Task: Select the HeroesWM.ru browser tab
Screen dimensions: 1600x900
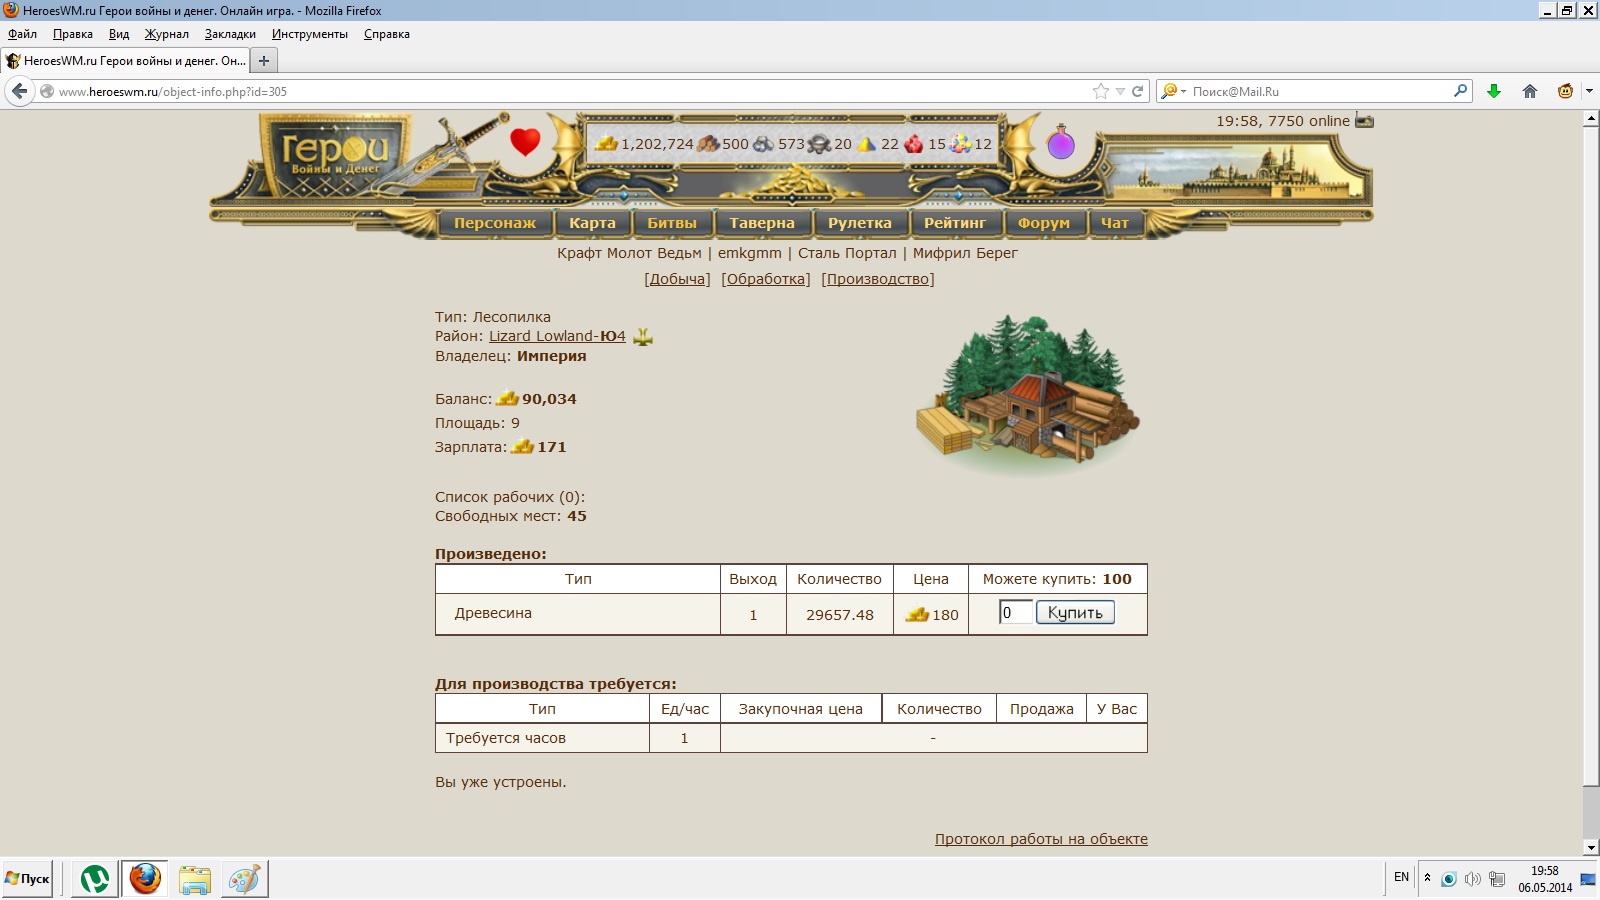Action: tap(126, 61)
